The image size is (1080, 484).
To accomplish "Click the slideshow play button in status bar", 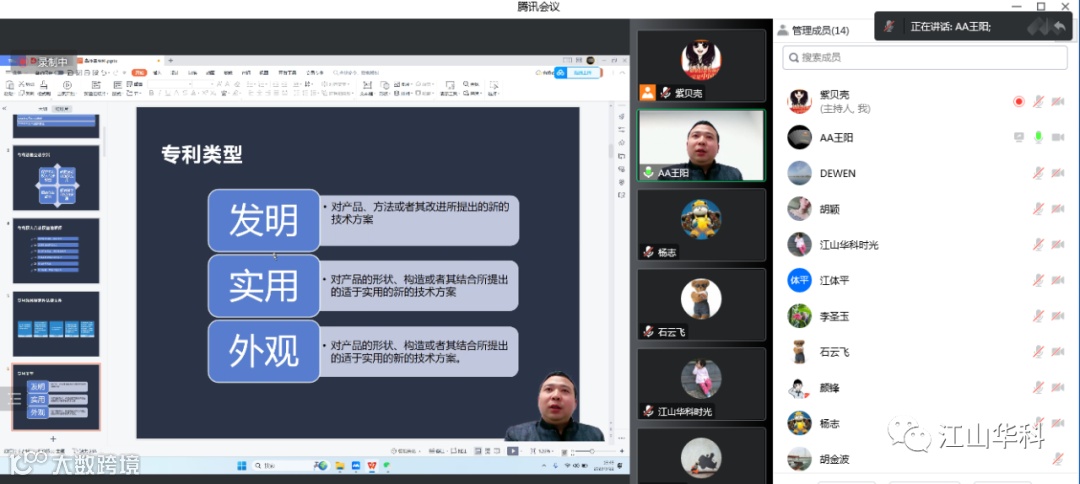I will pos(512,451).
